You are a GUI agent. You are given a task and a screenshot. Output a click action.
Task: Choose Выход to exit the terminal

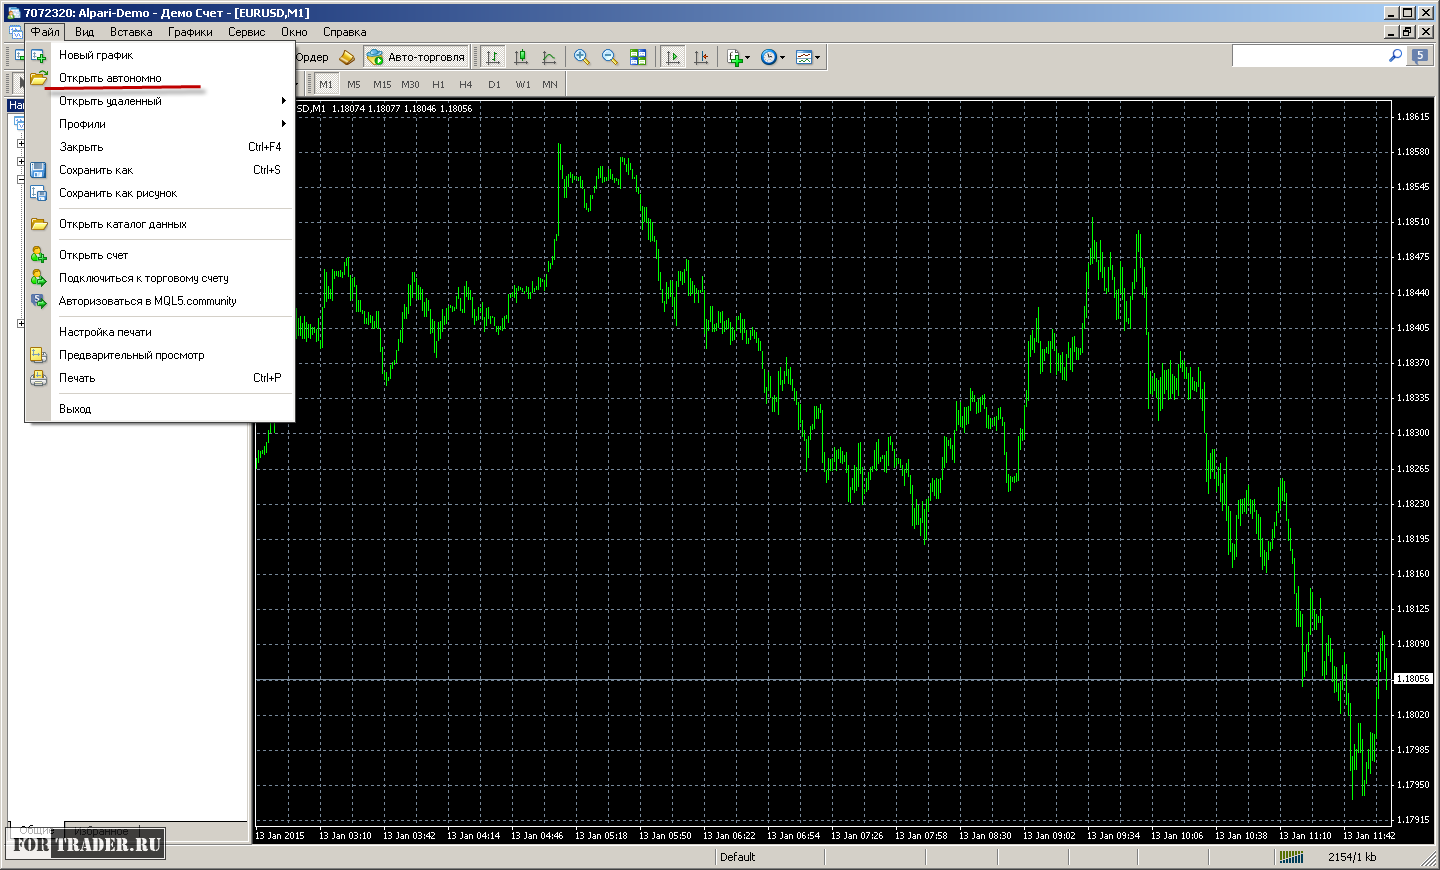click(x=160, y=409)
